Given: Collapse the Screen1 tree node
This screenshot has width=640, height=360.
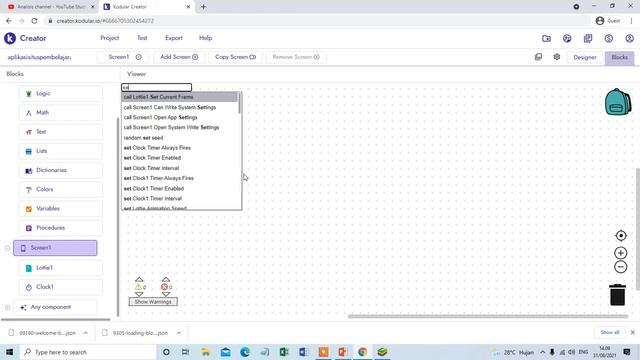Looking at the screenshot, I should [x=7, y=248].
